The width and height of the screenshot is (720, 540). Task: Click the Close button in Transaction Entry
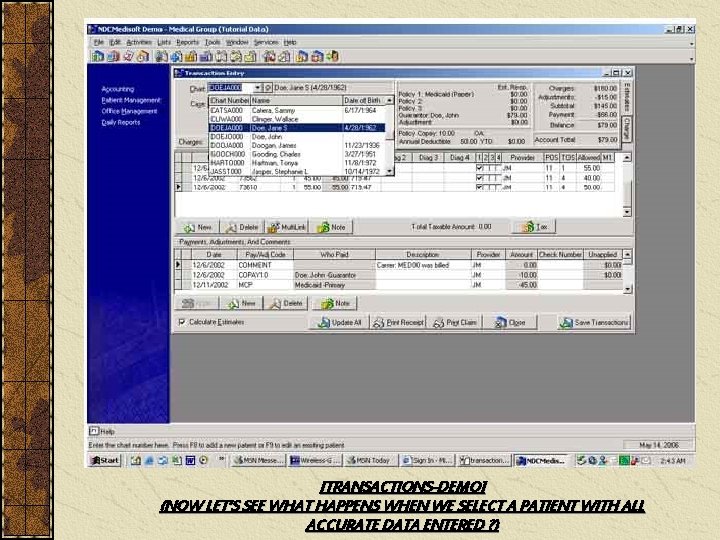[510, 322]
